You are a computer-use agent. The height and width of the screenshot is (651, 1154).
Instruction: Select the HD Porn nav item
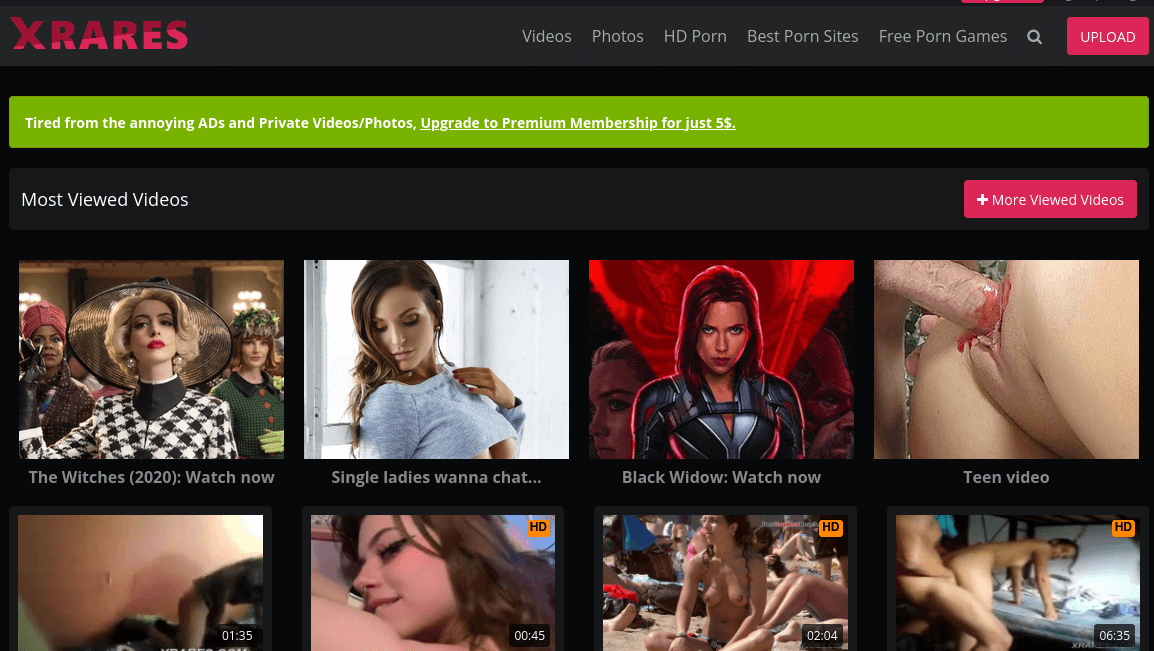(x=695, y=36)
